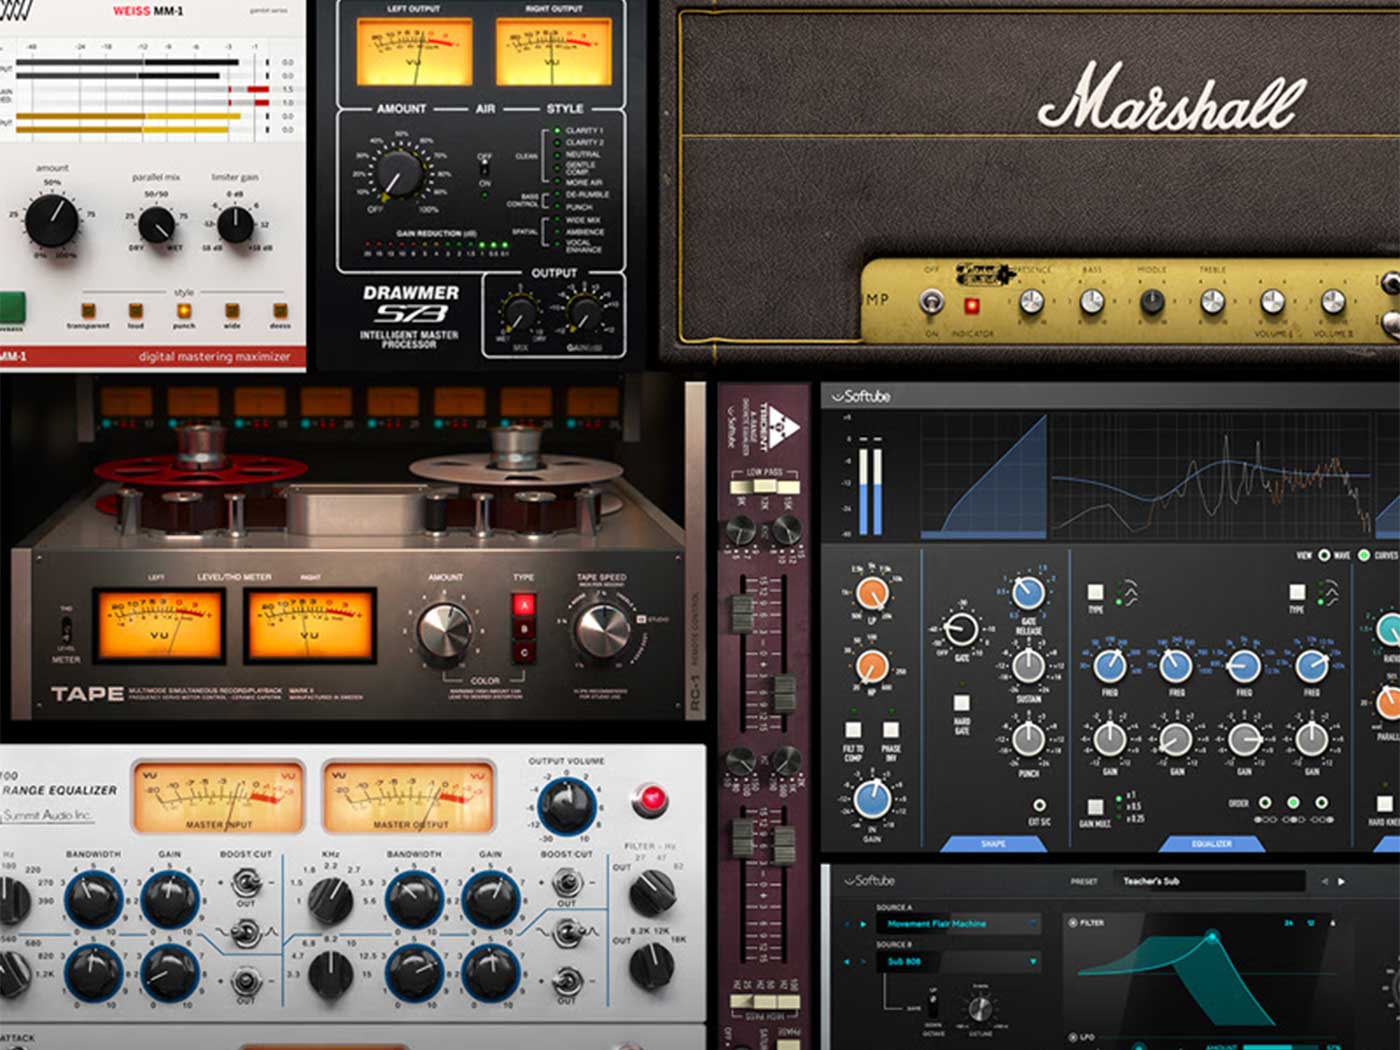Image resolution: width=1400 pixels, height=1050 pixels.
Task: Click the Drawmer S73 amount knob
Action: tap(399, 173)
